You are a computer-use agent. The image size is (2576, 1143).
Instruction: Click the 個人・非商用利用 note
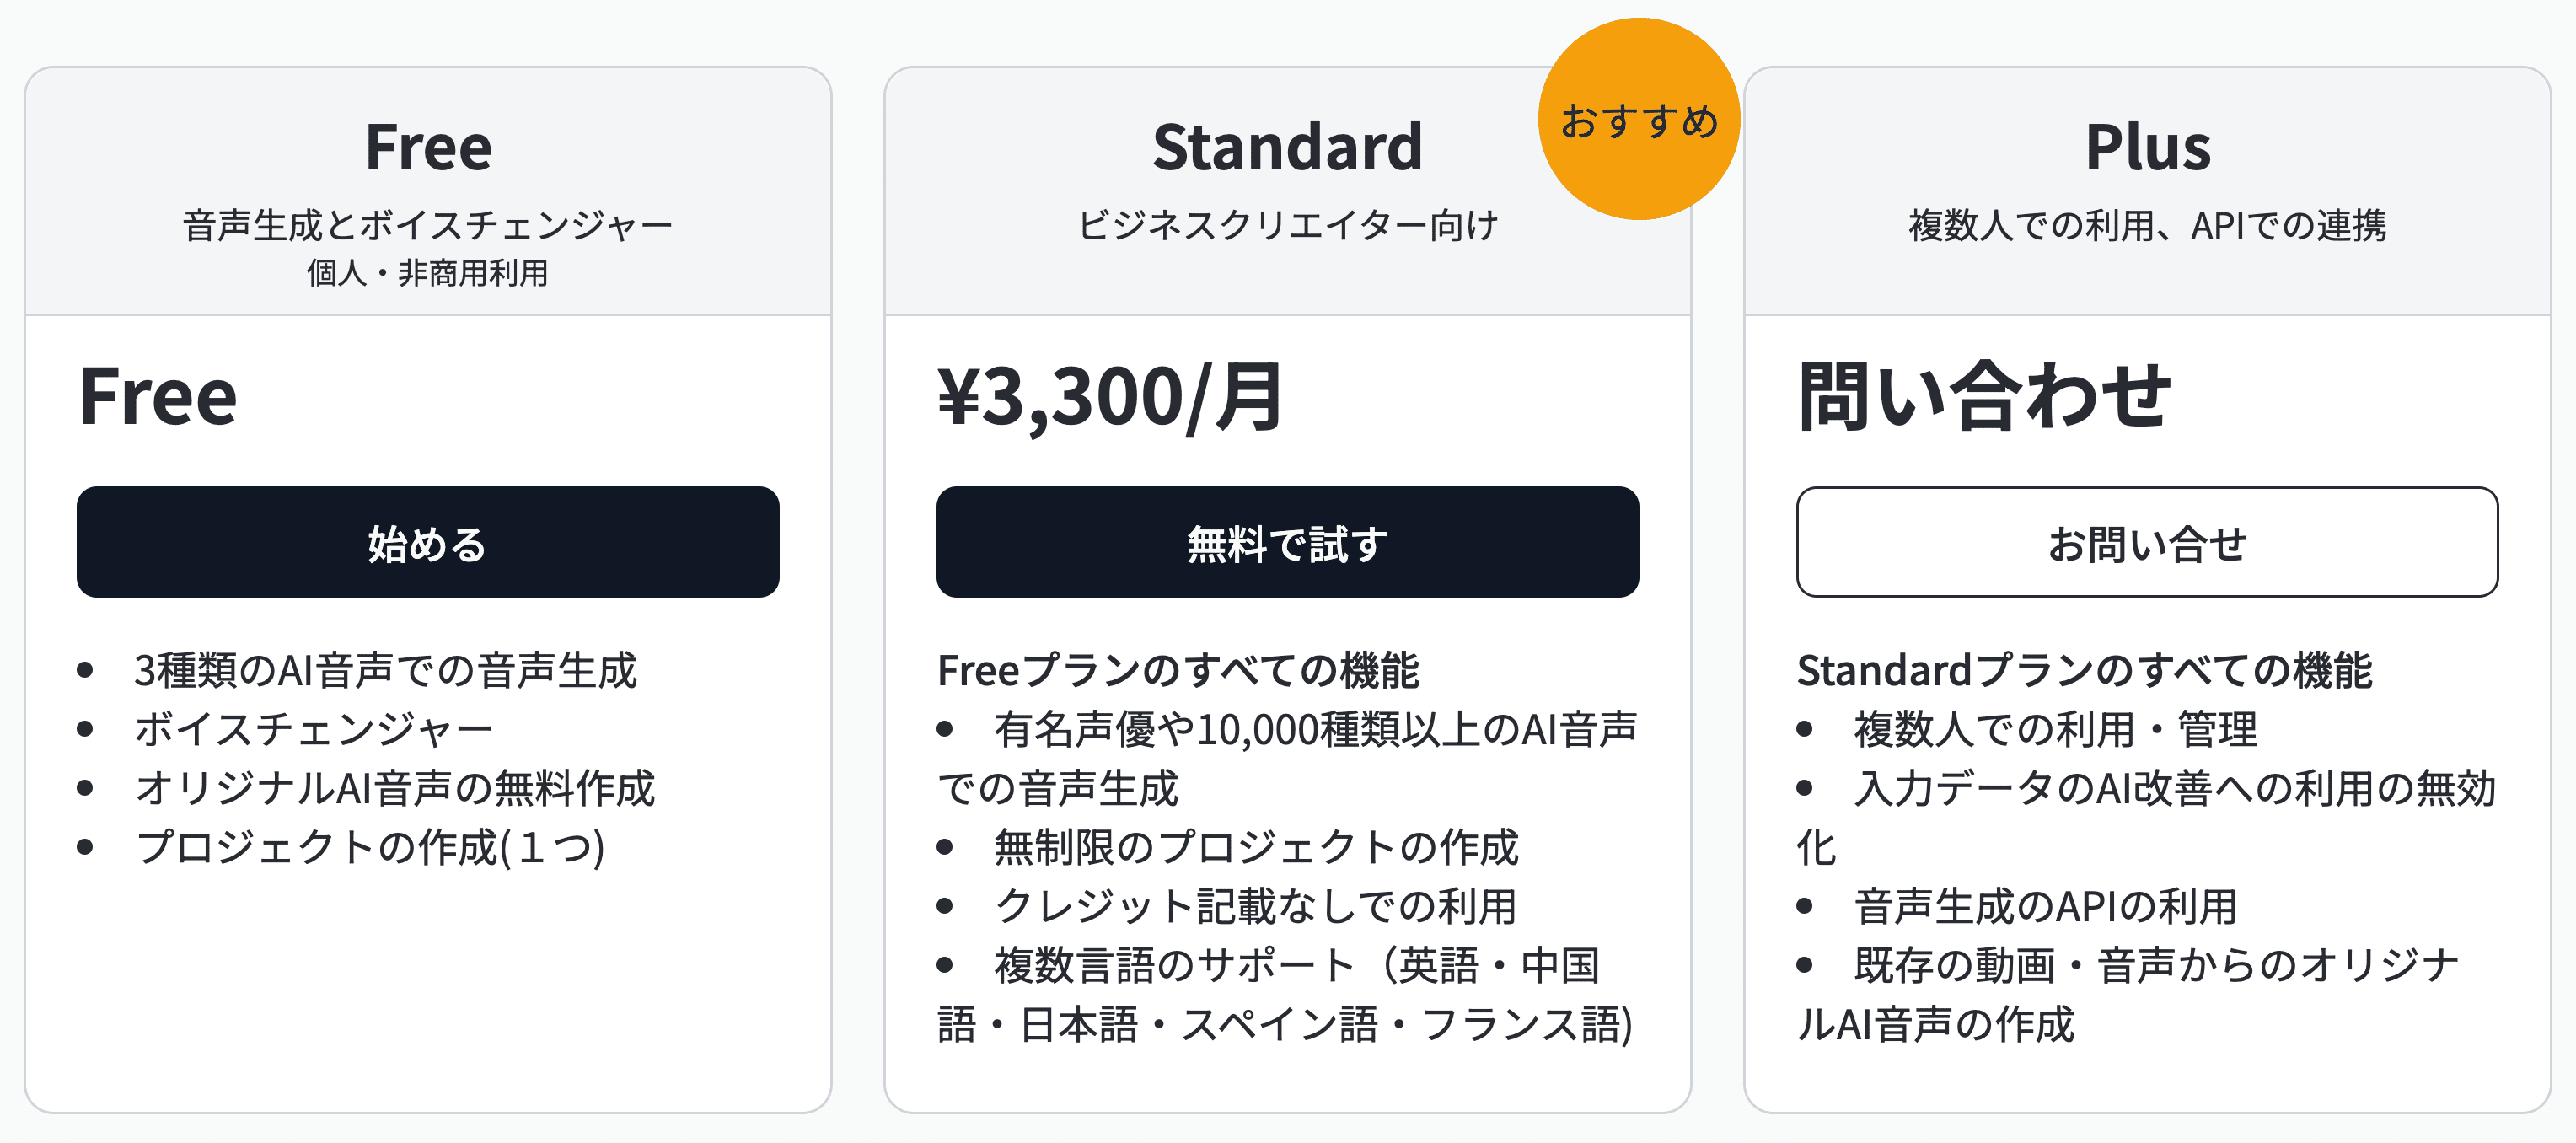tap(427, 273)
